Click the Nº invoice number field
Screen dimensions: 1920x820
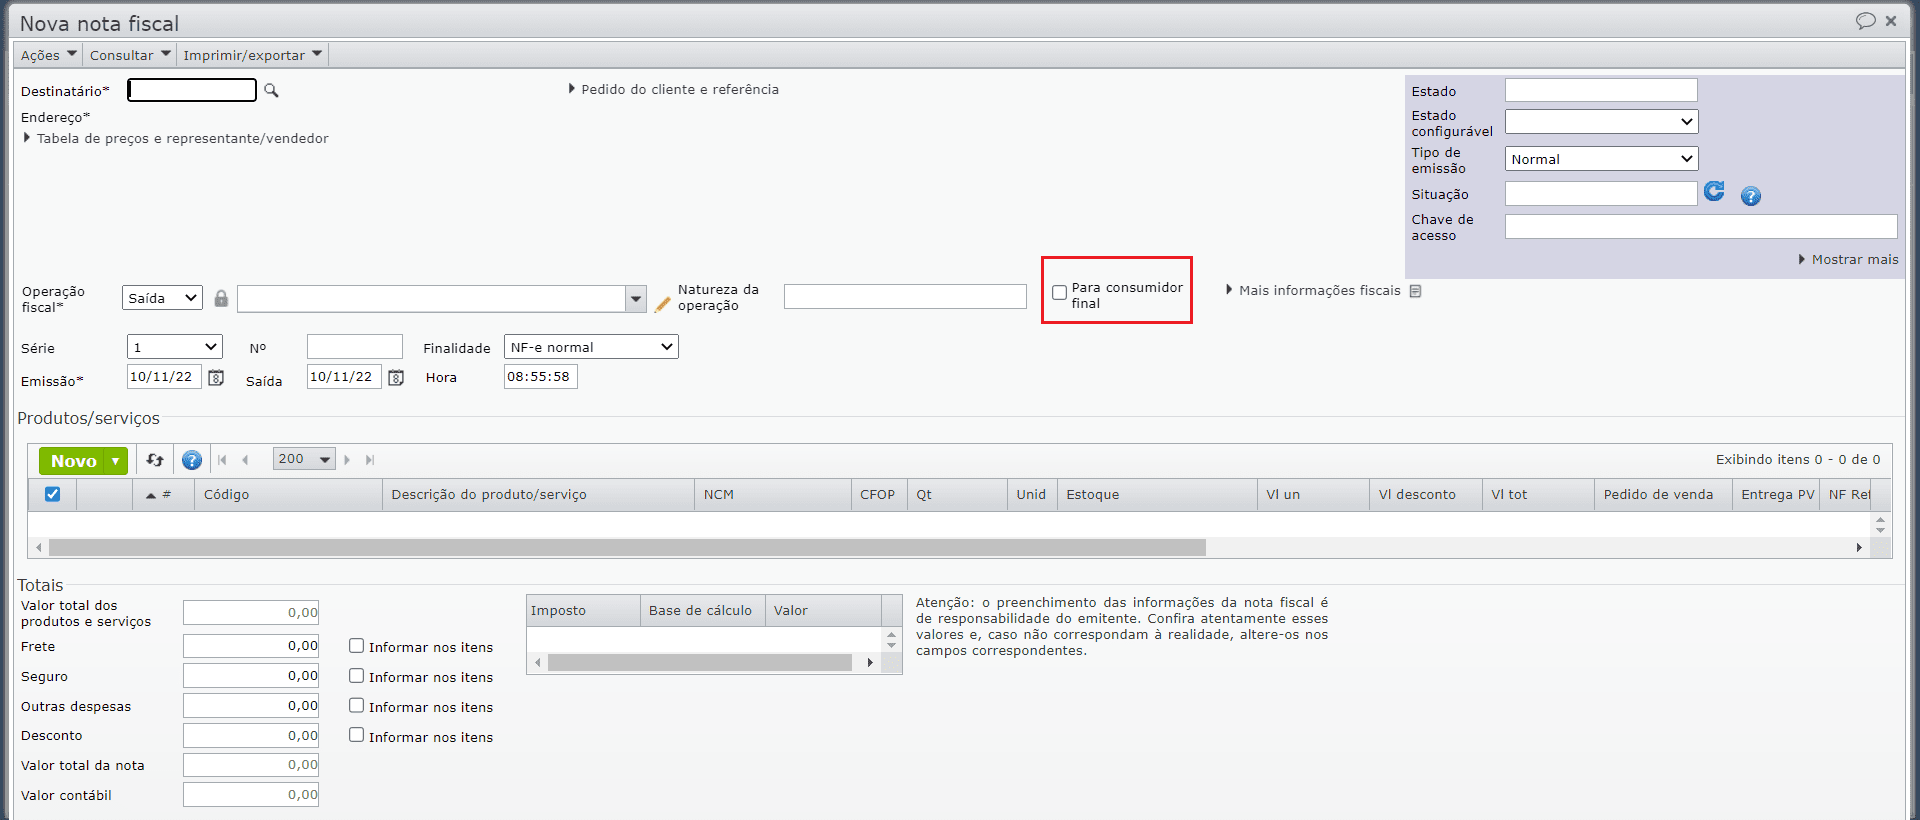355,347
